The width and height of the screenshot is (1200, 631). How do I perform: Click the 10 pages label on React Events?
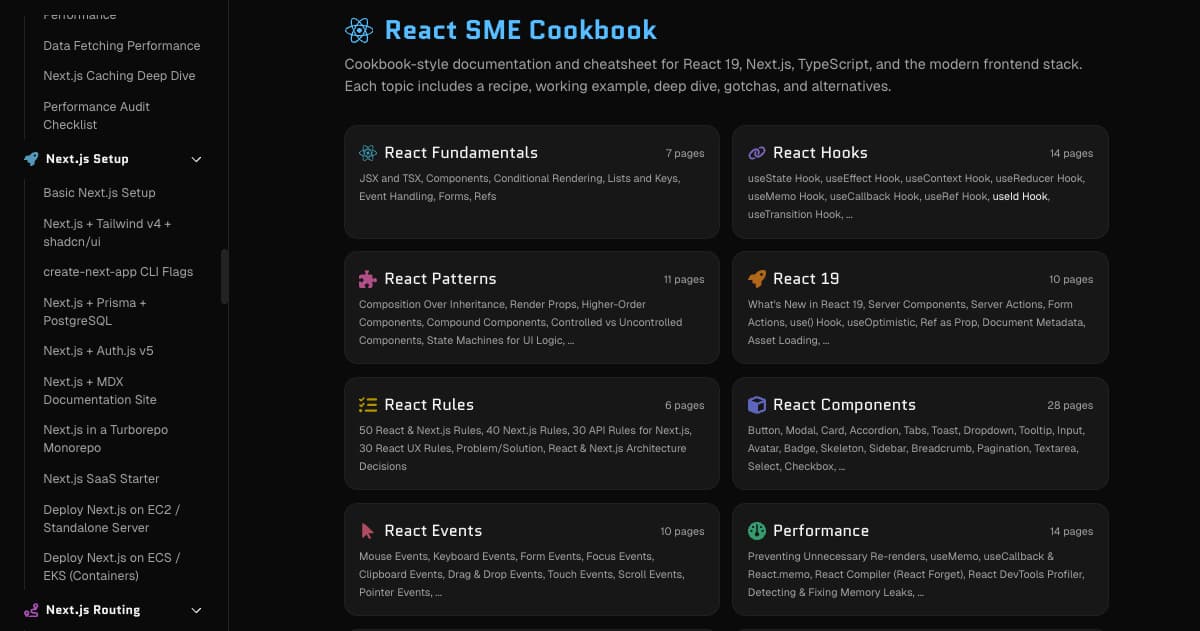[x=682, y=532]
